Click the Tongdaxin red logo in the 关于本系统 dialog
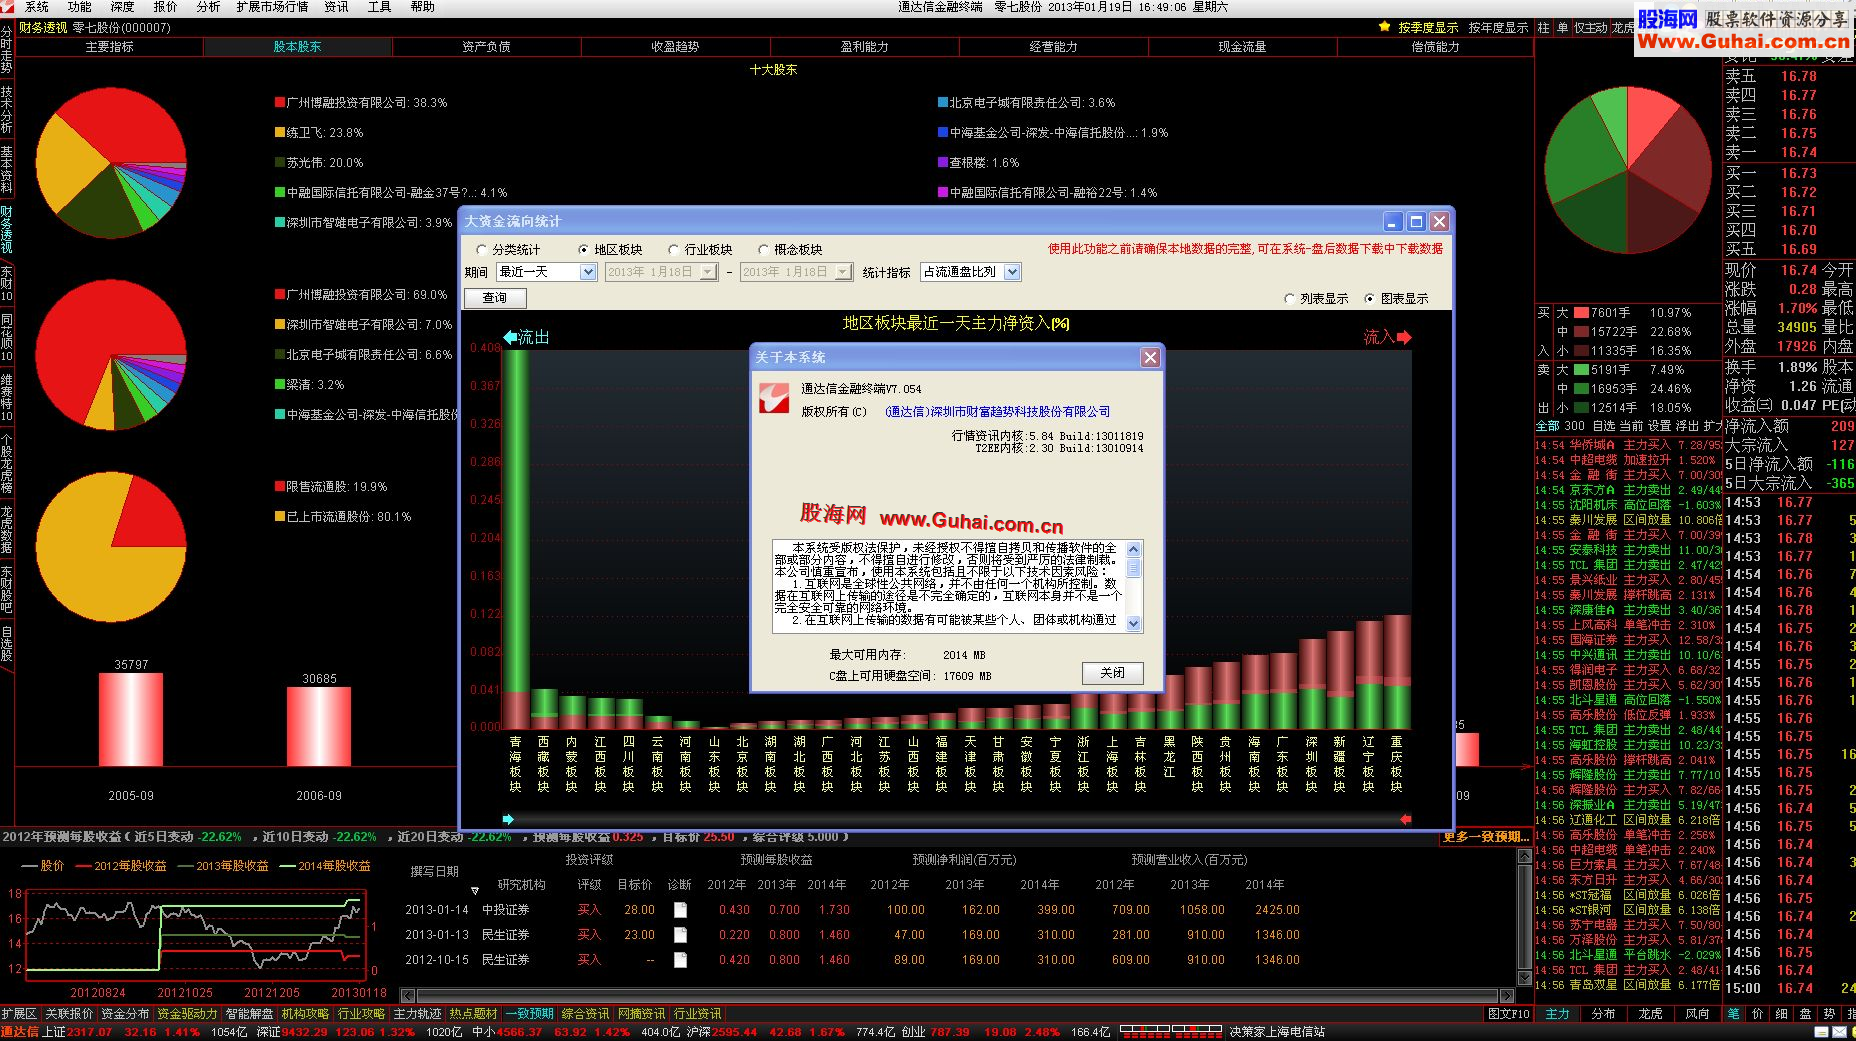This screenshot has height=1041, width=1856. 774,397
